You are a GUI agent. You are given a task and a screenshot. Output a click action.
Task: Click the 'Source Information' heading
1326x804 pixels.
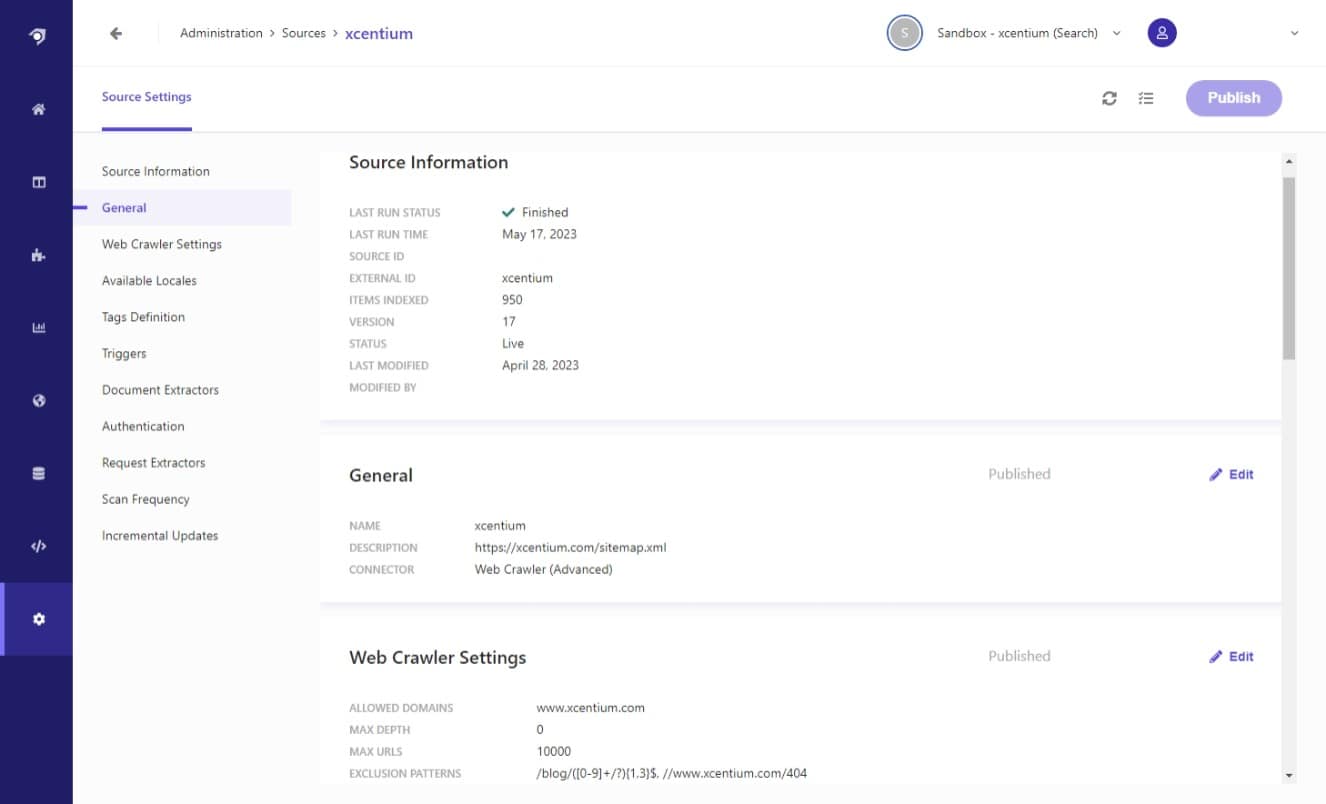428,162
